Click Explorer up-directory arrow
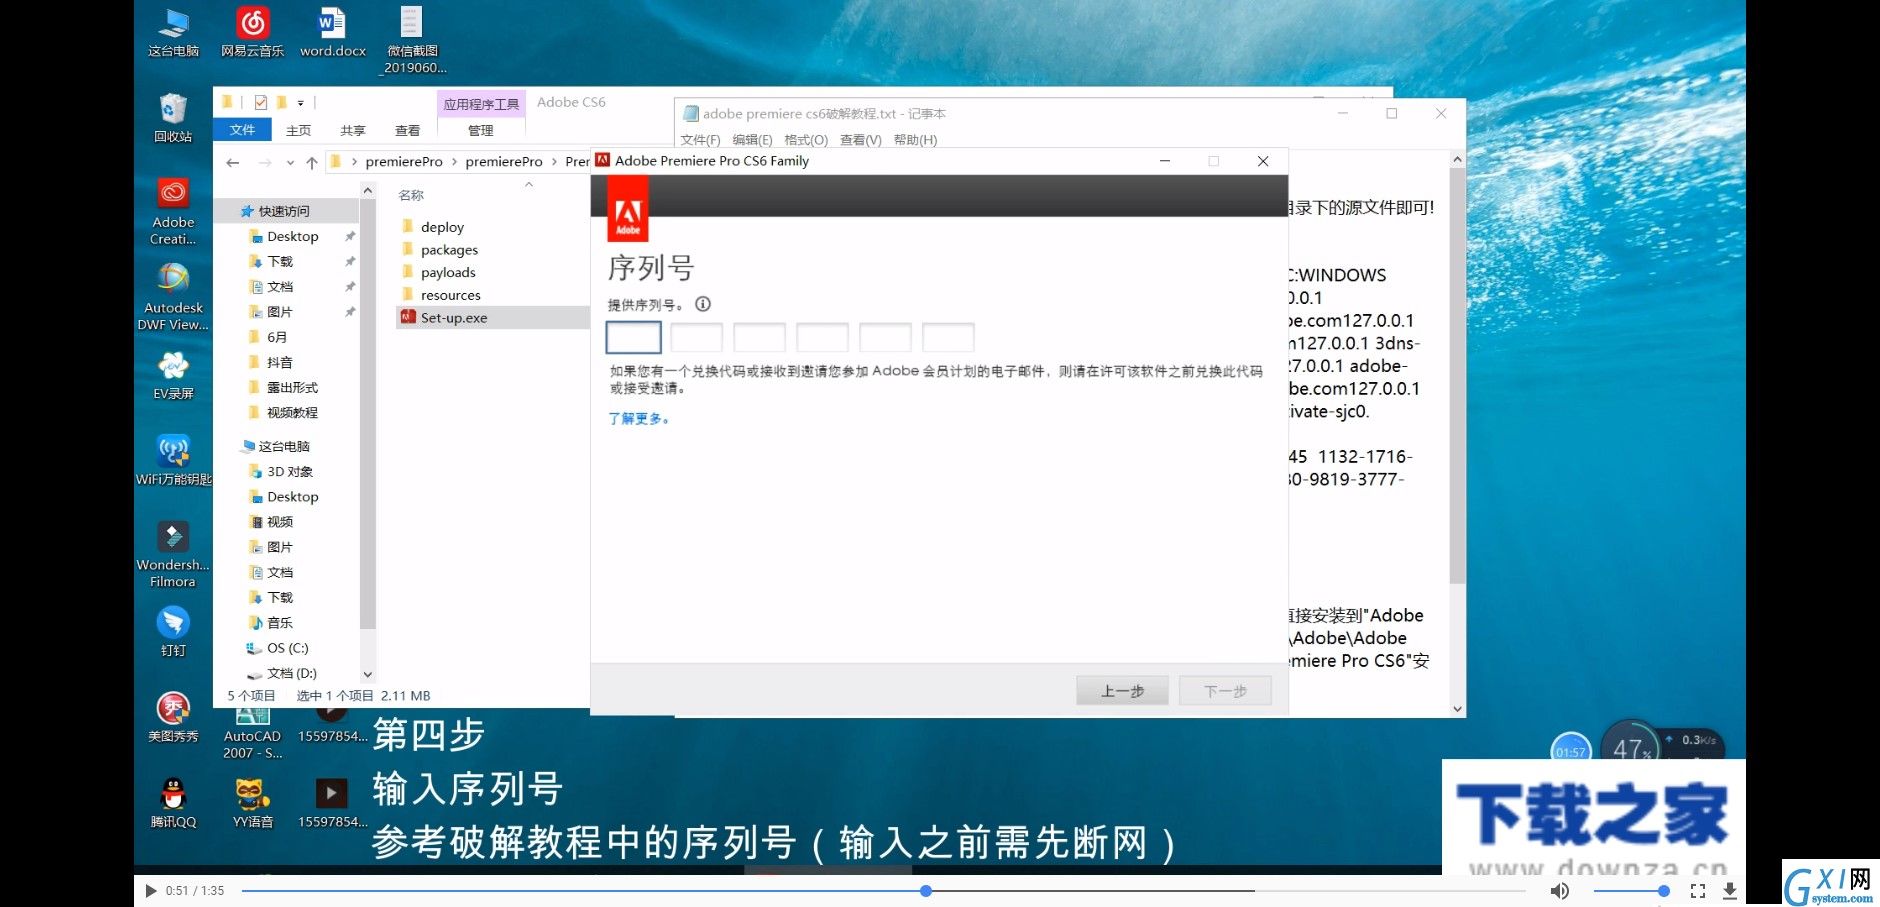 [x=312, y=162]
